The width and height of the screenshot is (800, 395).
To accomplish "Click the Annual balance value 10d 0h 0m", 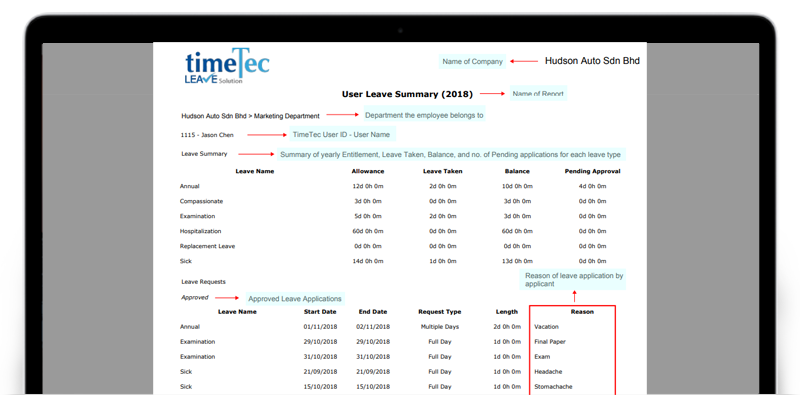I will pyautogui.click(x=517, y=186).
